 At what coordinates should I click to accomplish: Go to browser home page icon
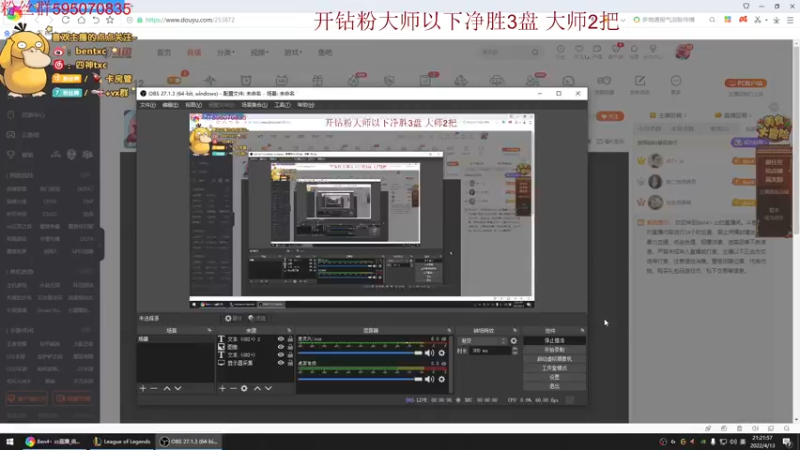tap(81, 20)
